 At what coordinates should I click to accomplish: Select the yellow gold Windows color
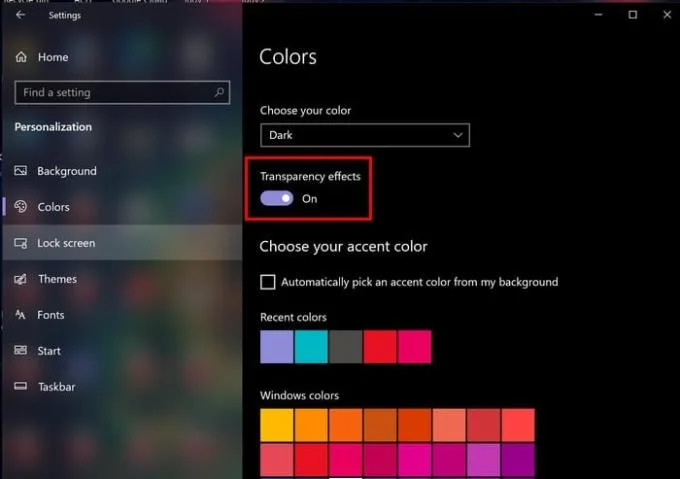(x=277, y=425)
